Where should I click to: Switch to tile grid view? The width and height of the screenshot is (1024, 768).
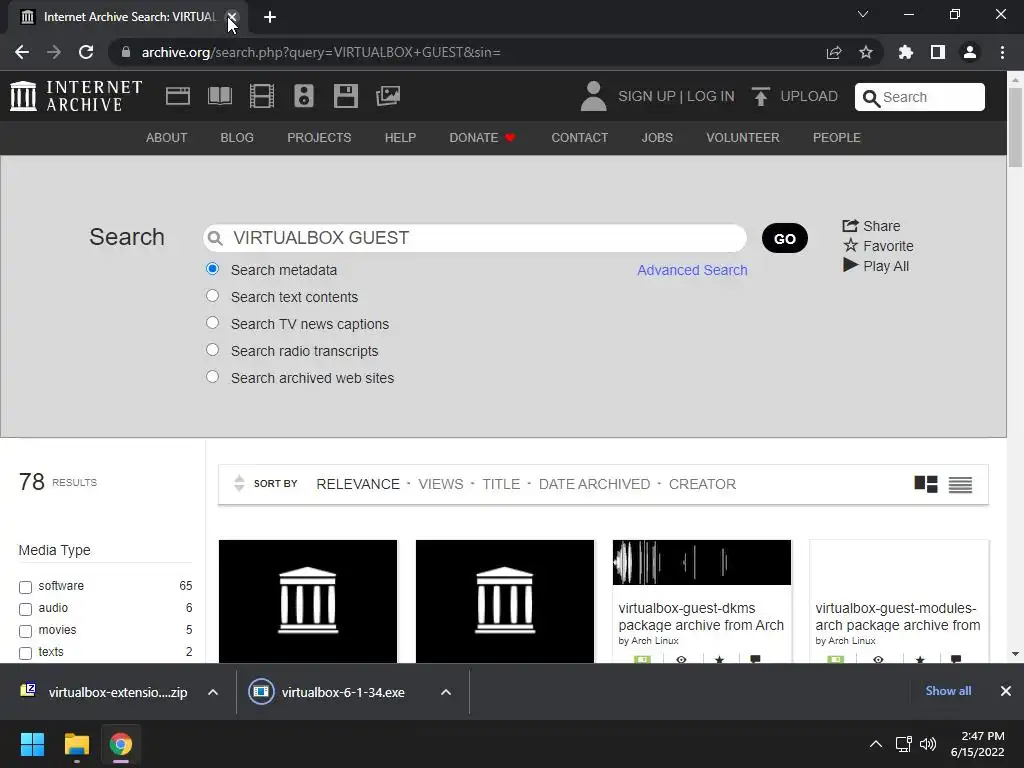pos(925,484)
